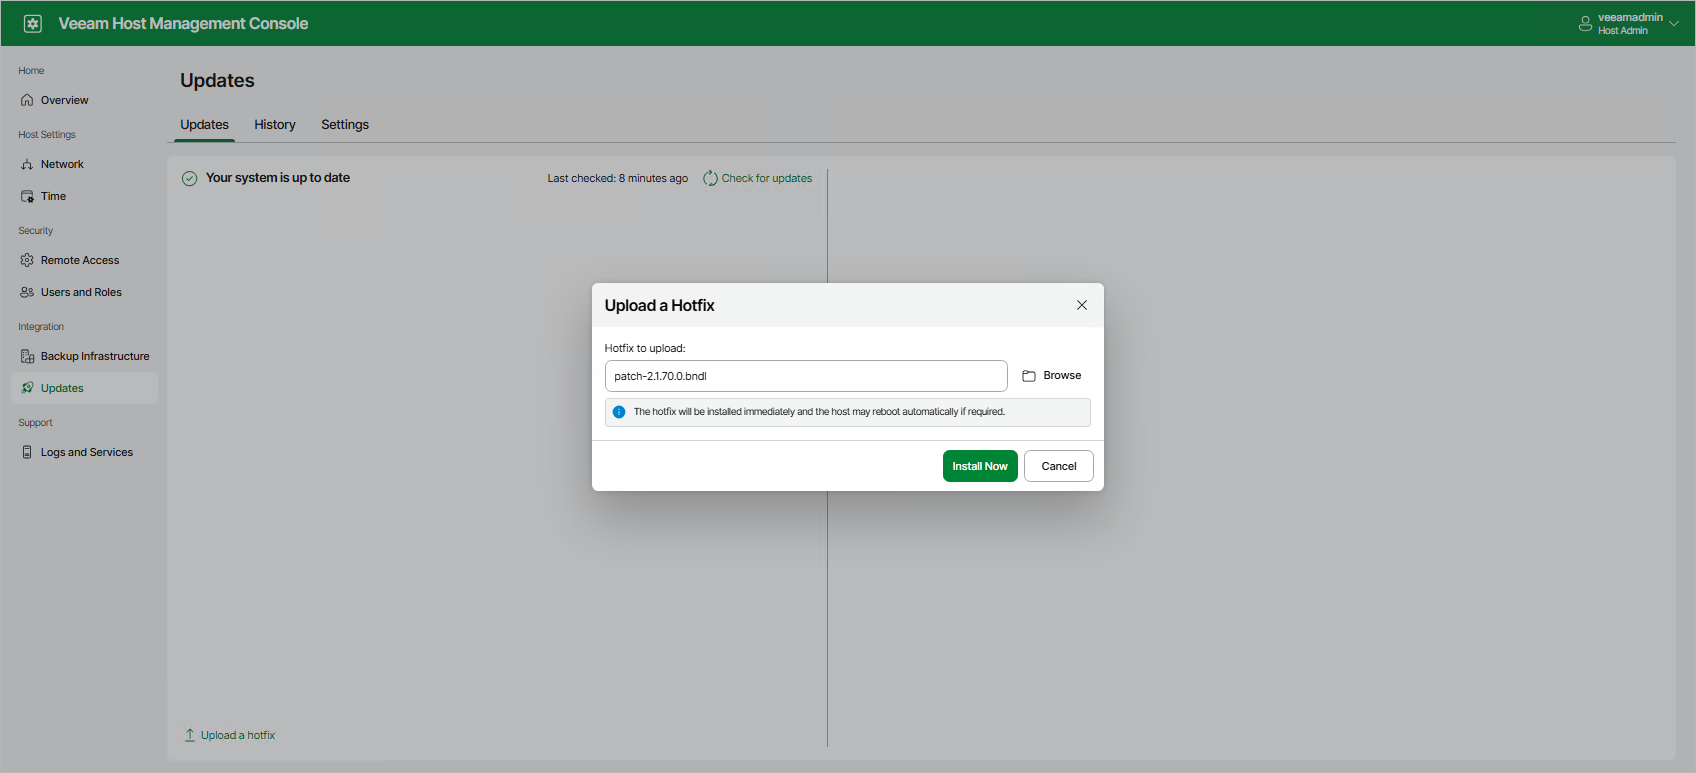This screenshot has width=1696, height=773.
Task: Switch to the History tab
Action: click(275, 124)
